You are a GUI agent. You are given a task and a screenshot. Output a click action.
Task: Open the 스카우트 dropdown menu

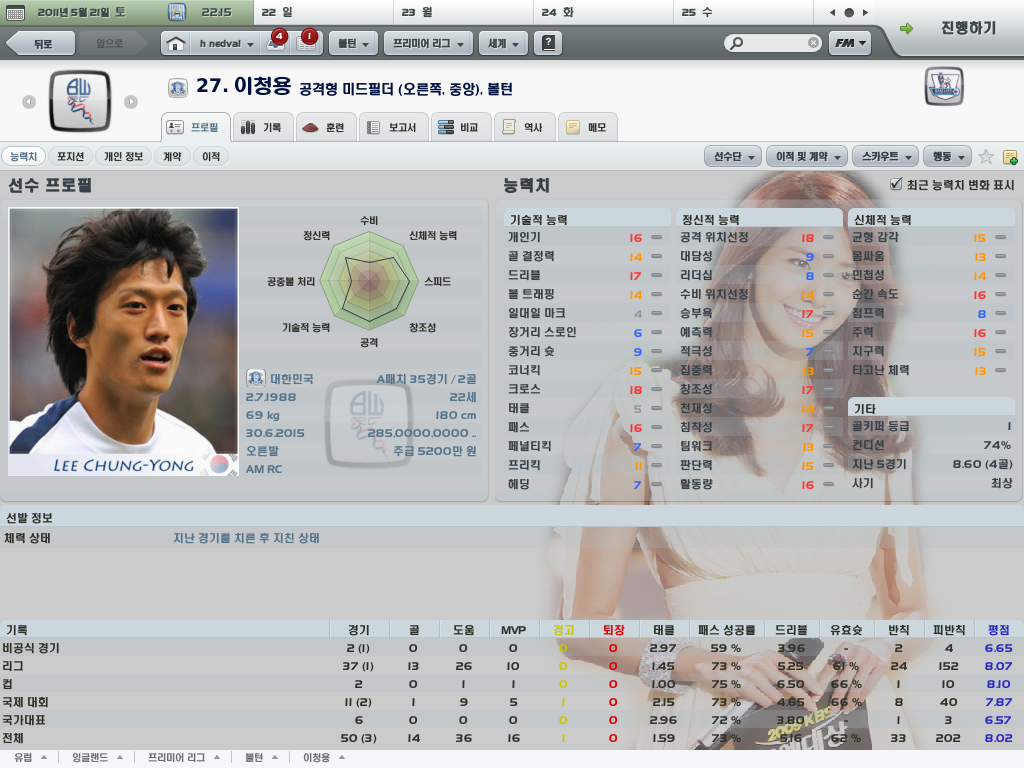(887, 157)
